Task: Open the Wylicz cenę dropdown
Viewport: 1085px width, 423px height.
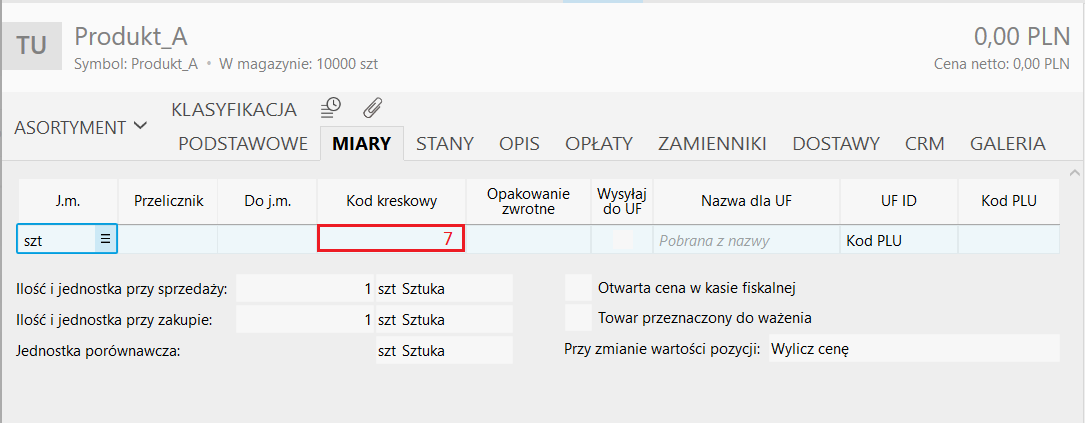Action: coord(912,349)
